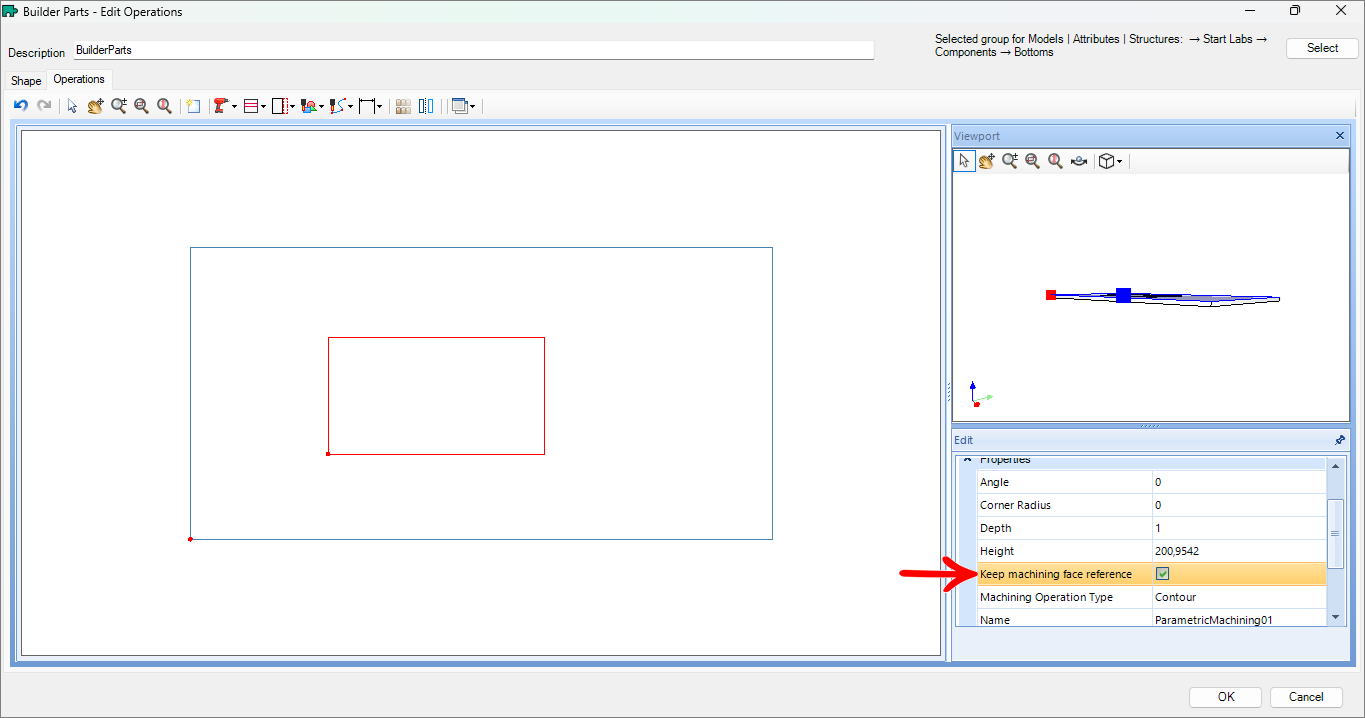The height and width of the screenshot is (718, 1365).
Task: Open the windows layout dropdown
Action: click(472, 105)
